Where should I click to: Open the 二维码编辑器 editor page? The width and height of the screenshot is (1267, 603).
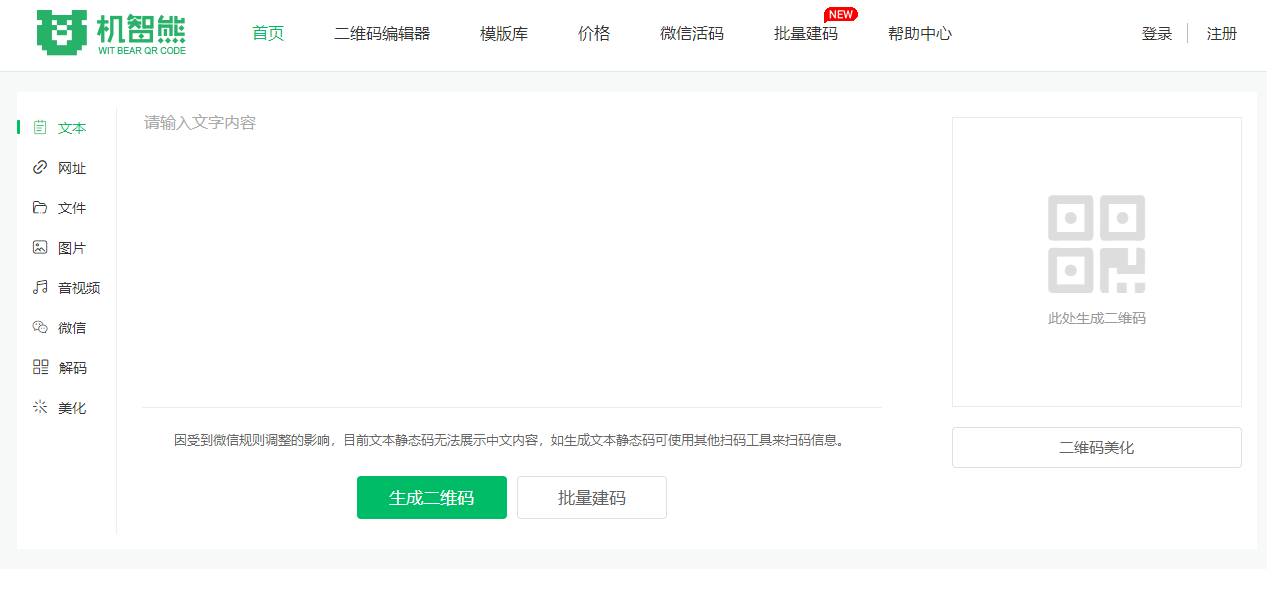(x=382, y=32)
